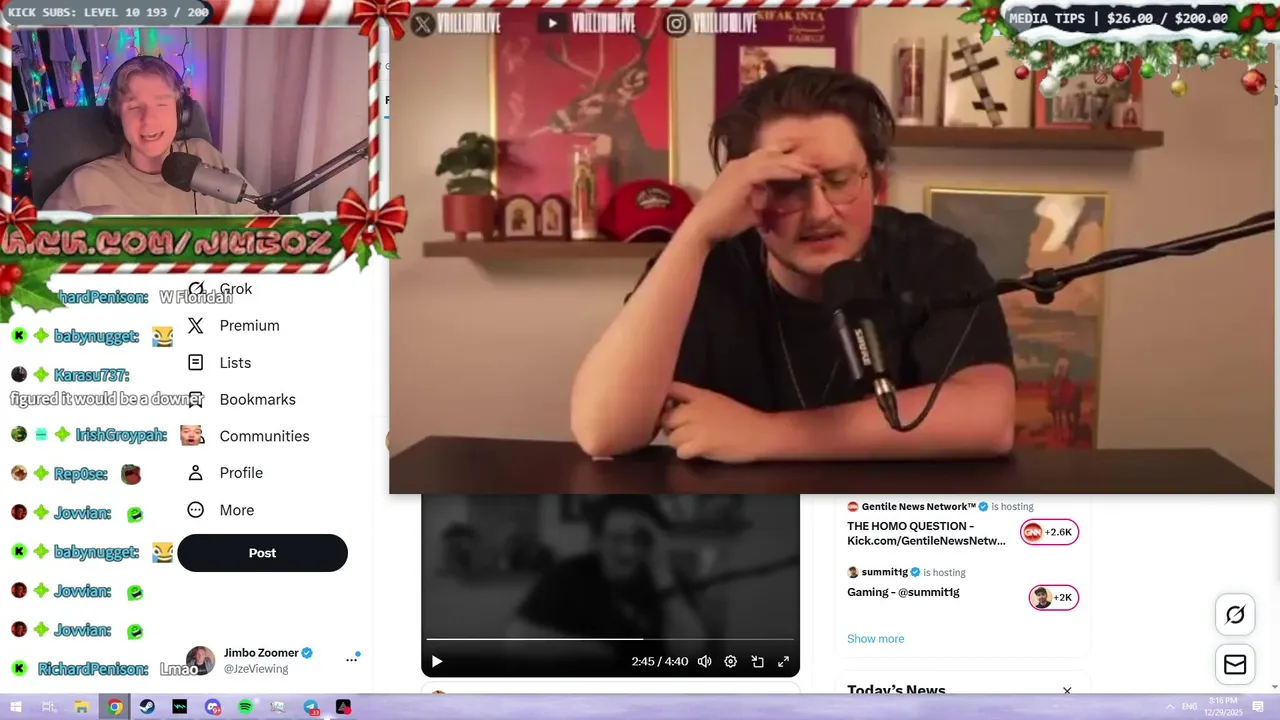Click the black Post button
Image resolution: width=1280 pixels, height=720 pixels.
263,553
